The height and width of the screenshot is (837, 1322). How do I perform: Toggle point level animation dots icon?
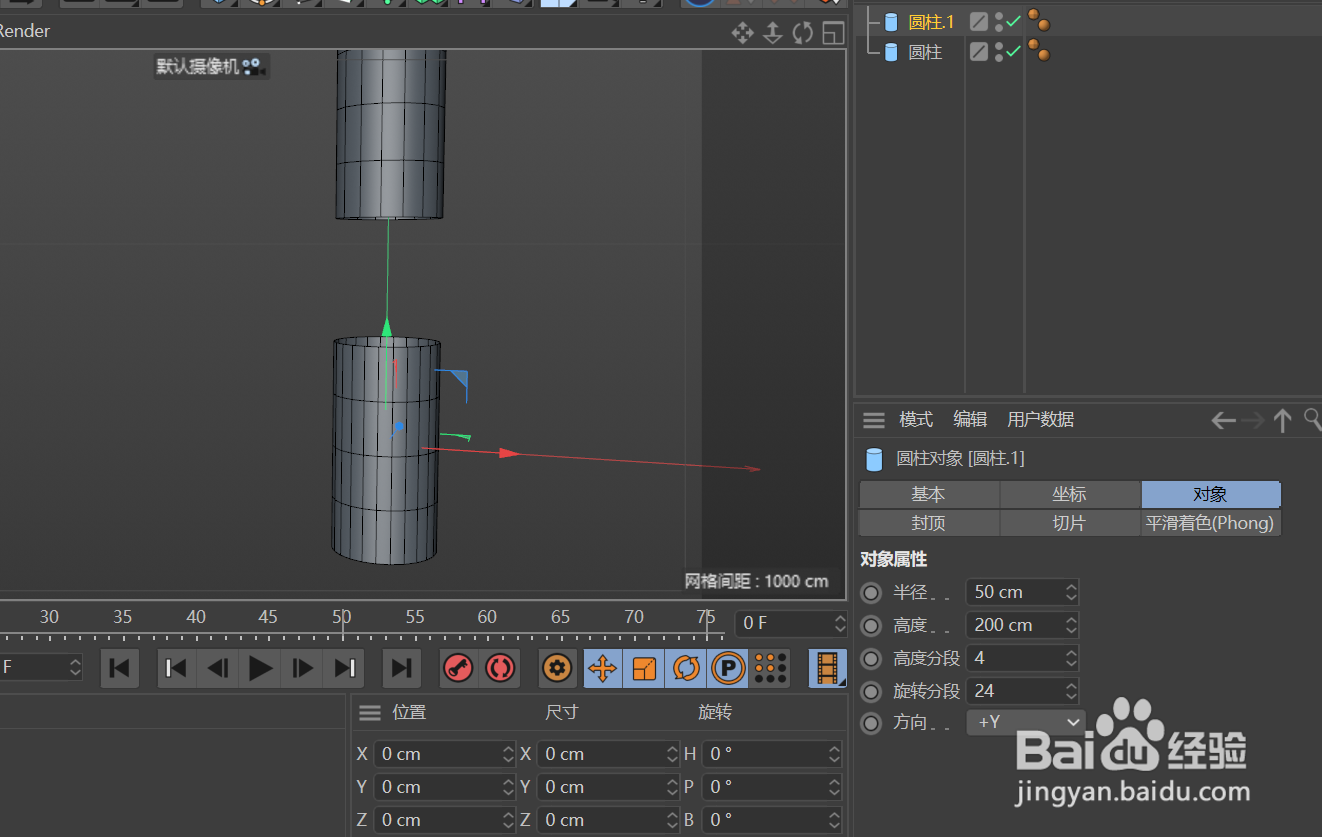click(x=770, y=668)
